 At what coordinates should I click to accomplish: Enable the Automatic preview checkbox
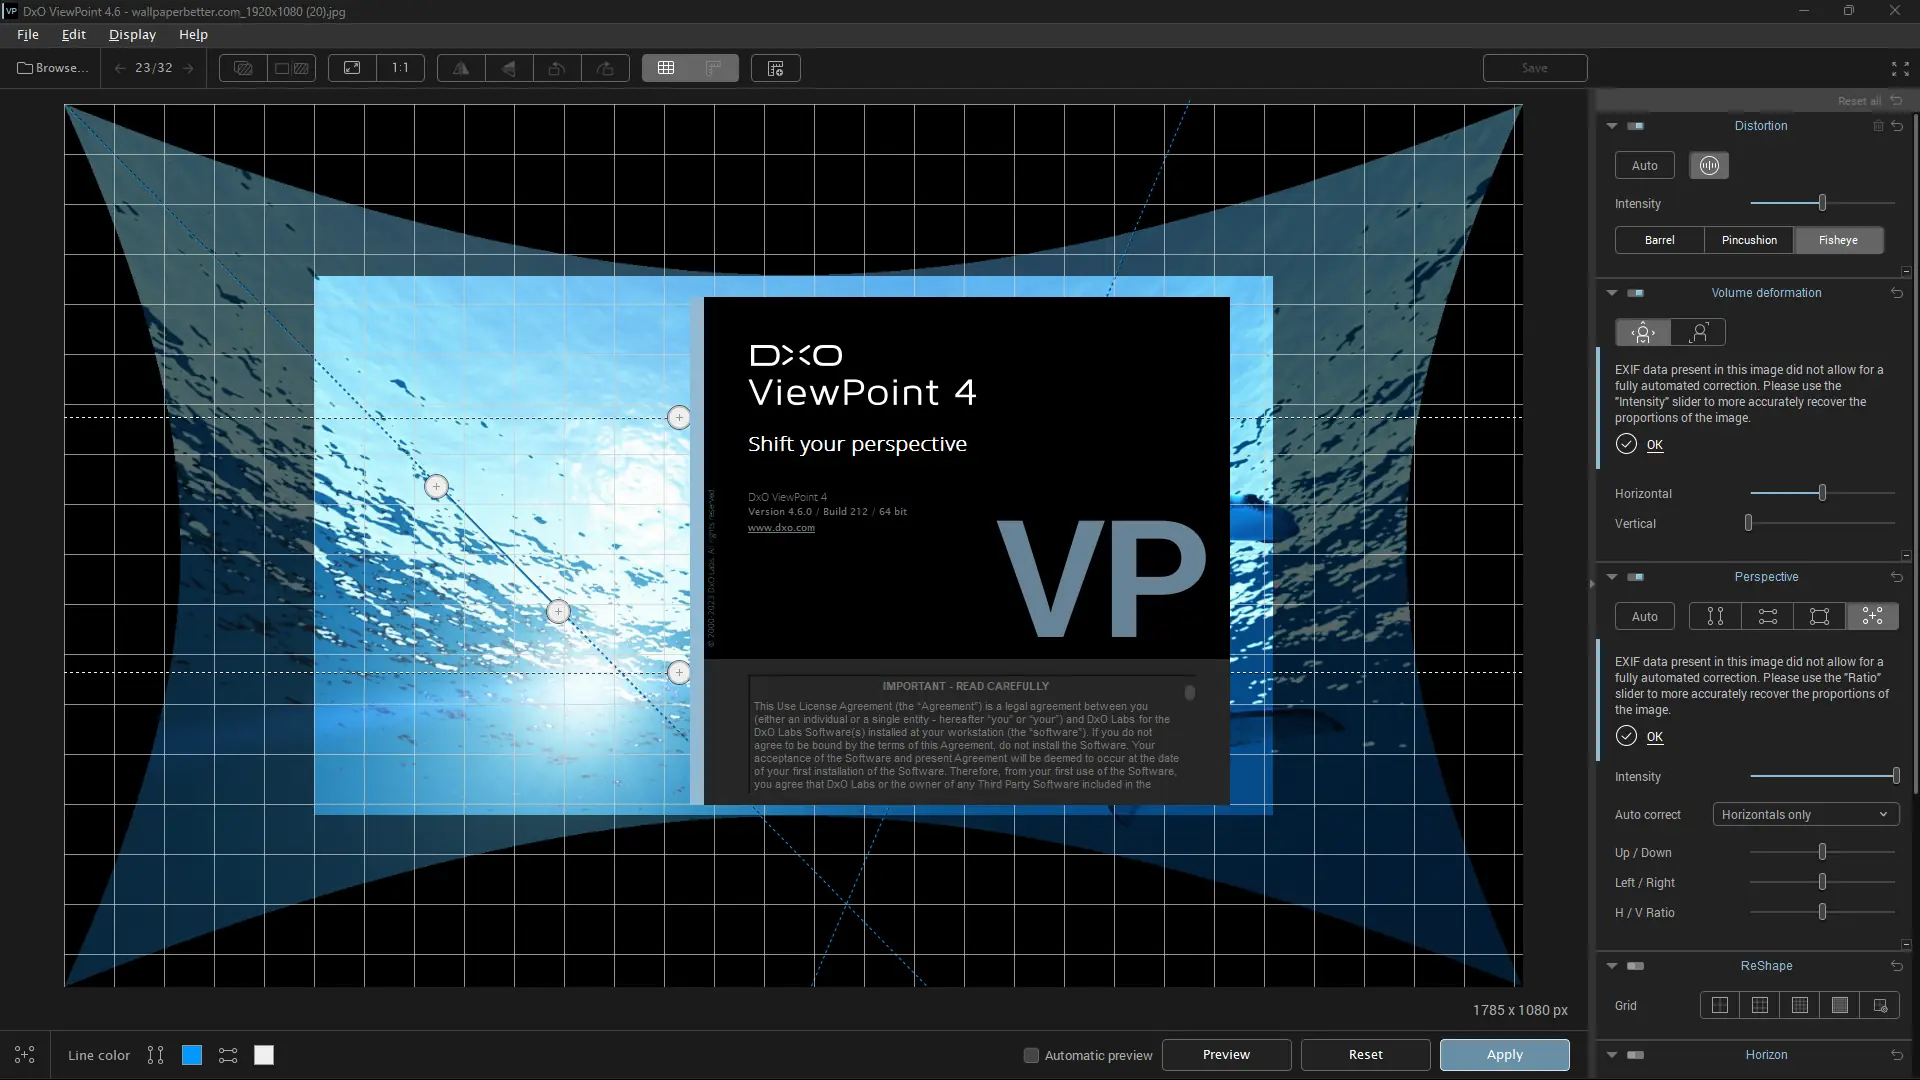[1031, 1055]
